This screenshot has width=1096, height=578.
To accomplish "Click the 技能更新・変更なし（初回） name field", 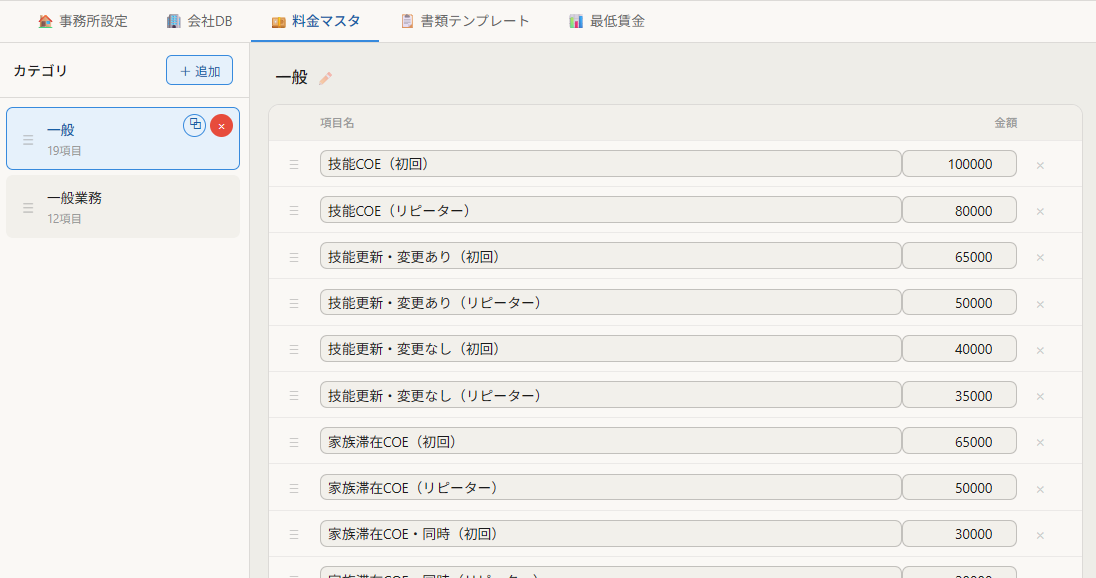I will point(611,348).
